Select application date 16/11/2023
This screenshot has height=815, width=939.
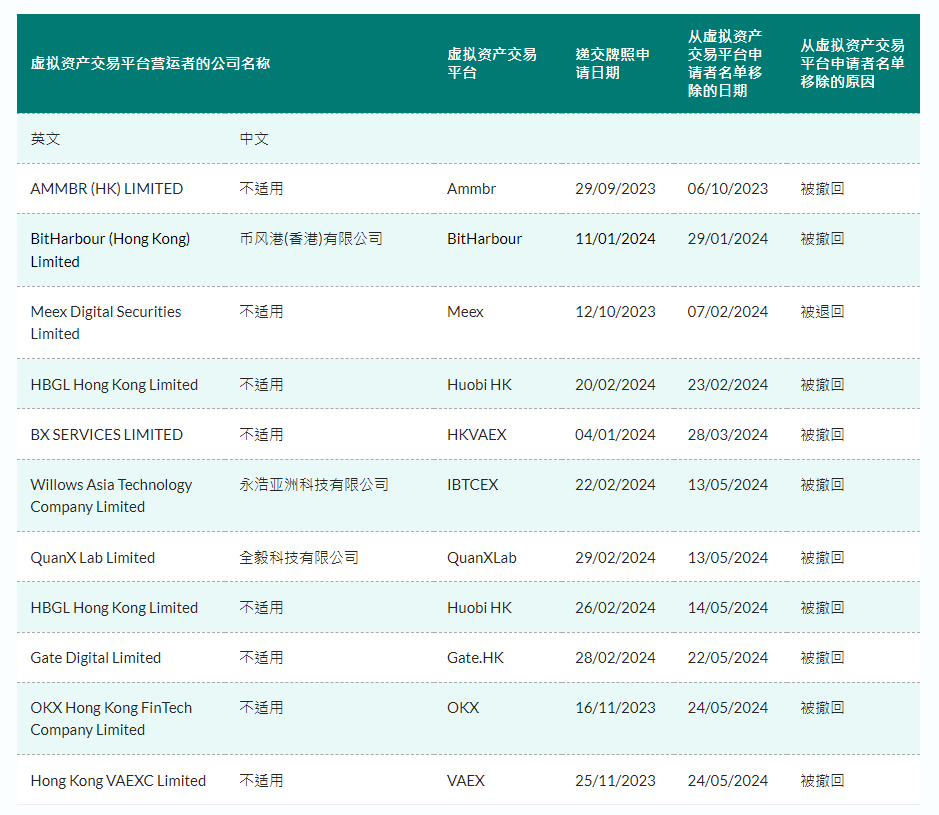pyautogui.click(x=615, y=708)
